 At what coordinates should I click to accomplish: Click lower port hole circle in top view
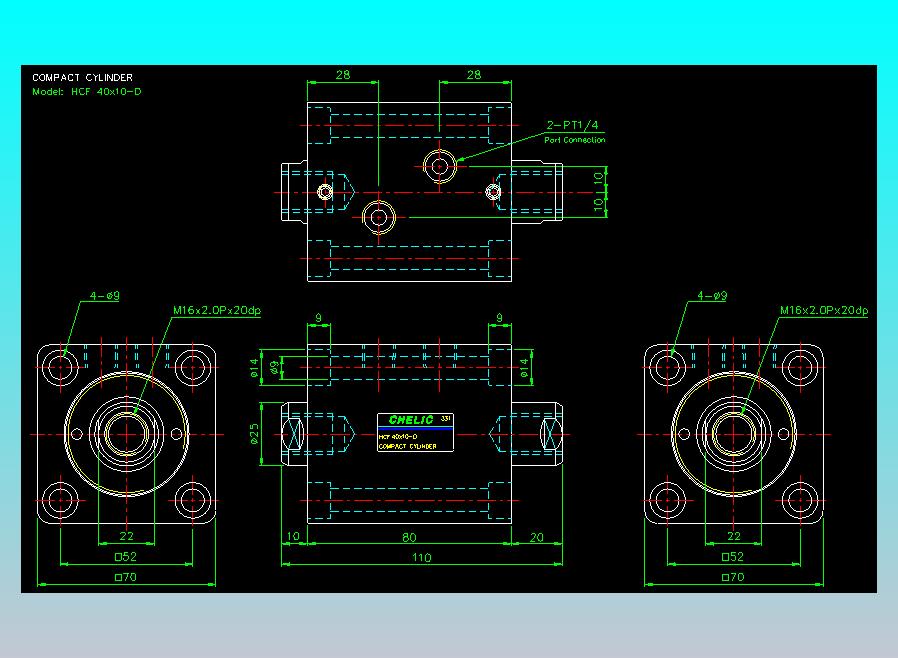point(379,218)
